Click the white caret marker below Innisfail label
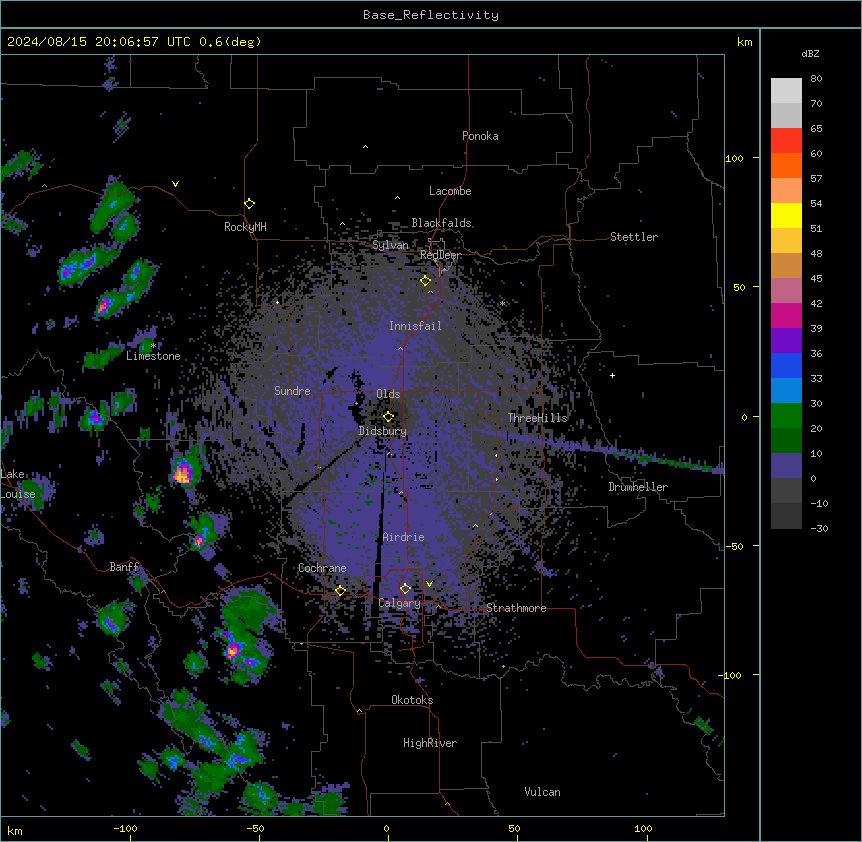 [400, 348]
